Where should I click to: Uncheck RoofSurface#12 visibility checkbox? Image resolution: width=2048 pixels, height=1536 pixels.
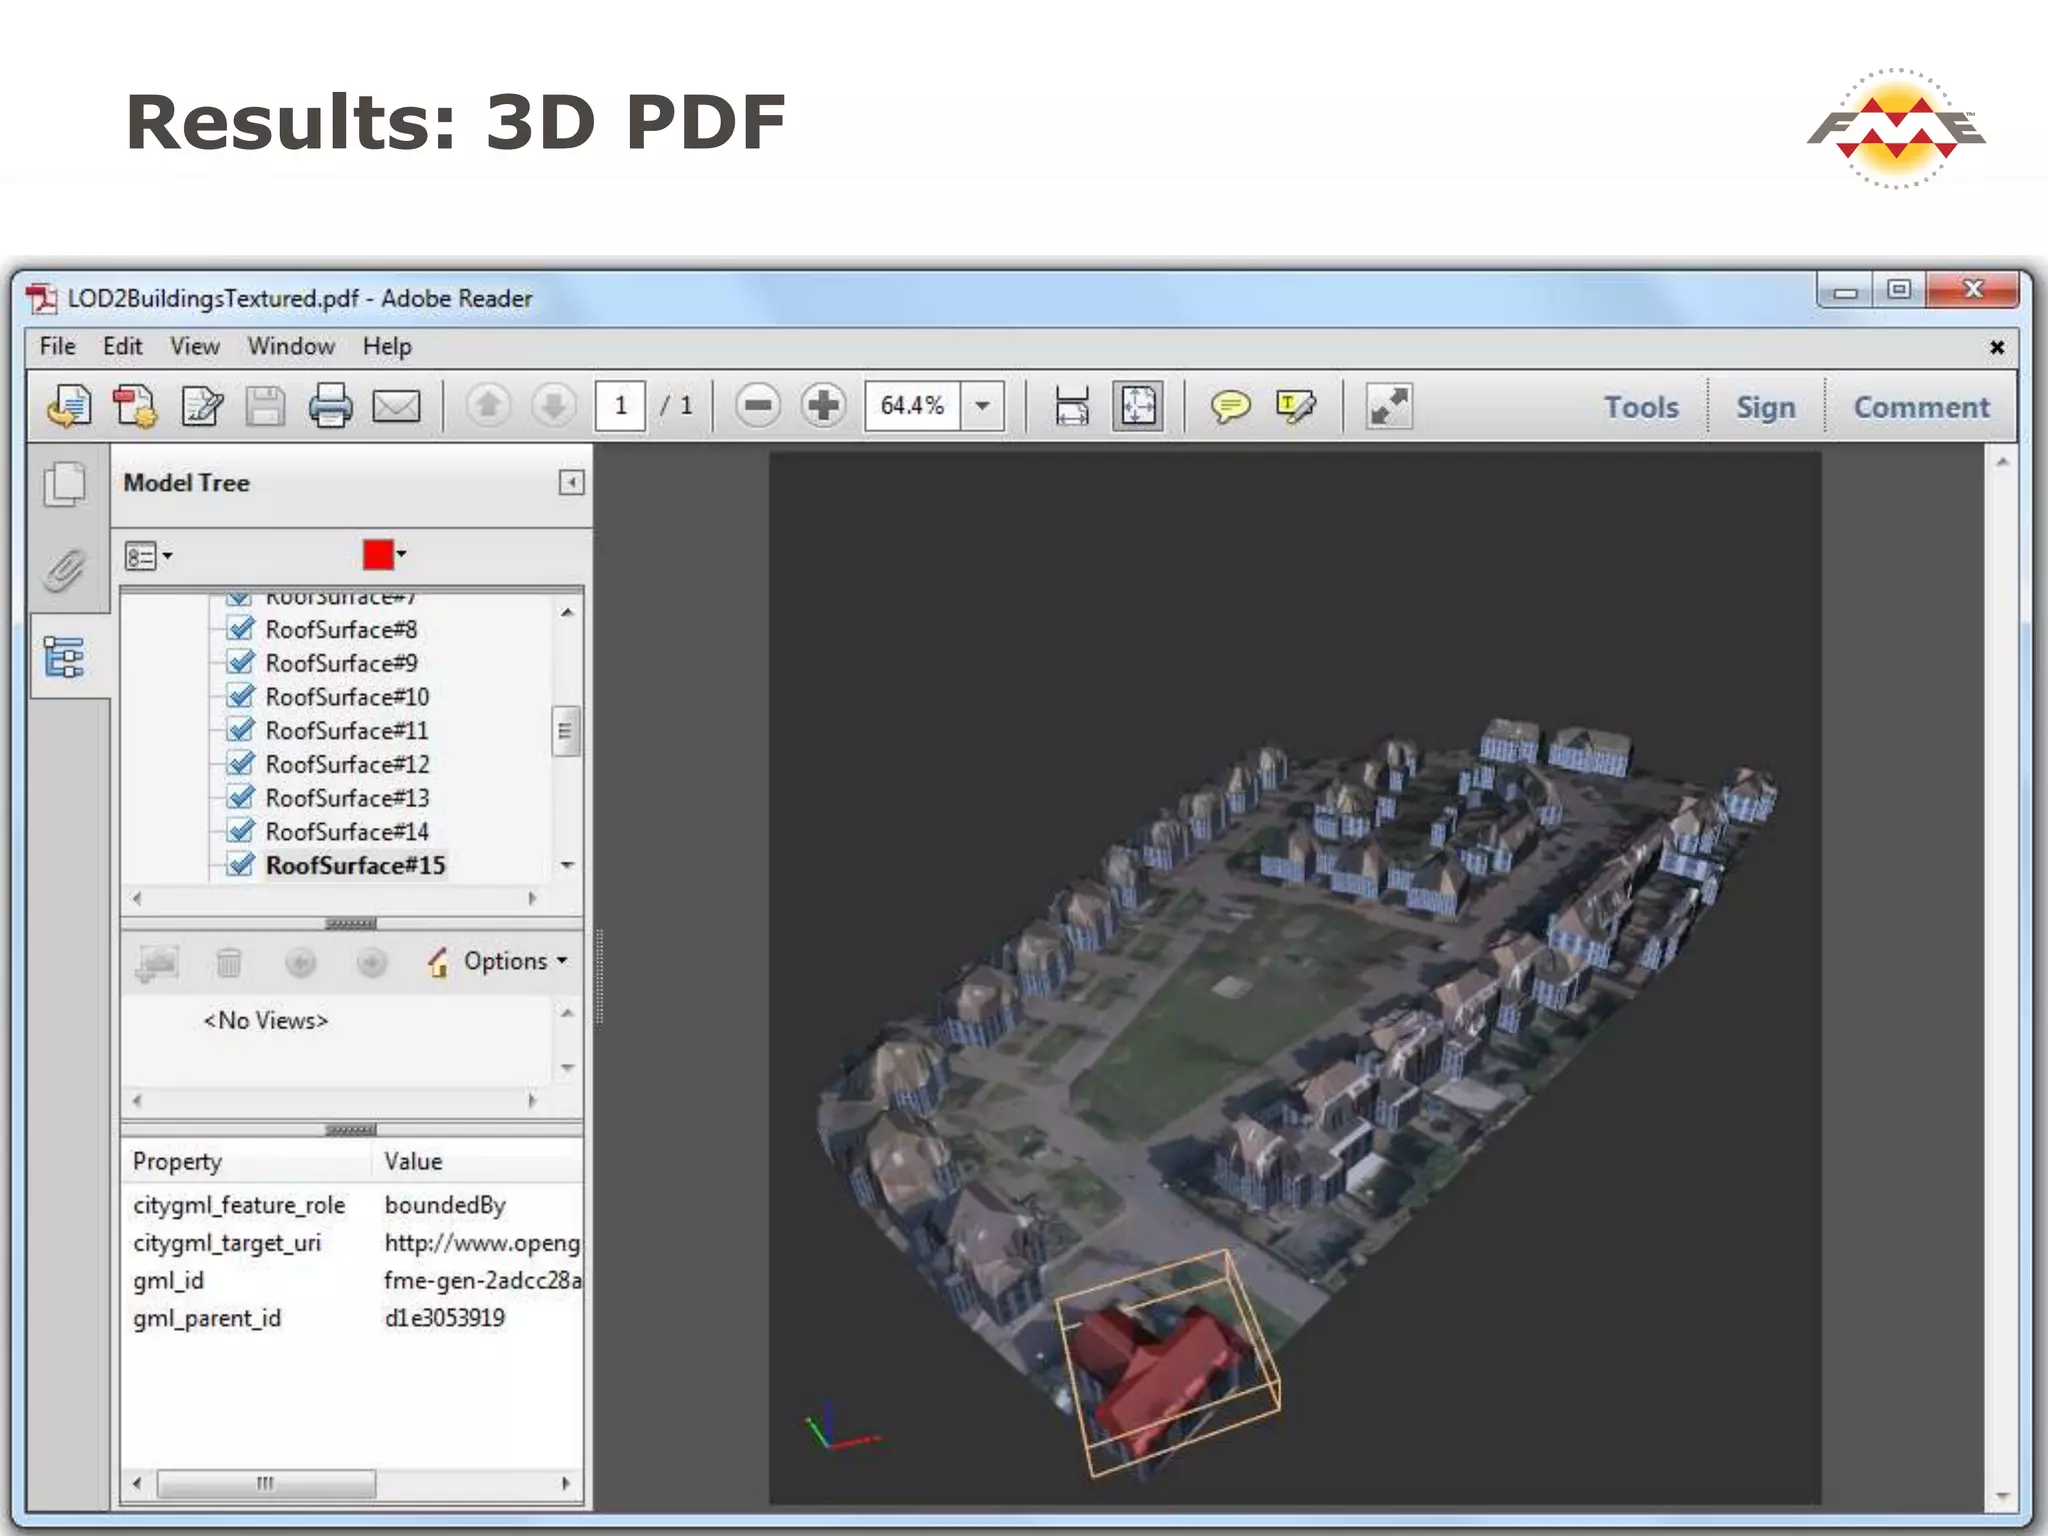tap(240, 764)
